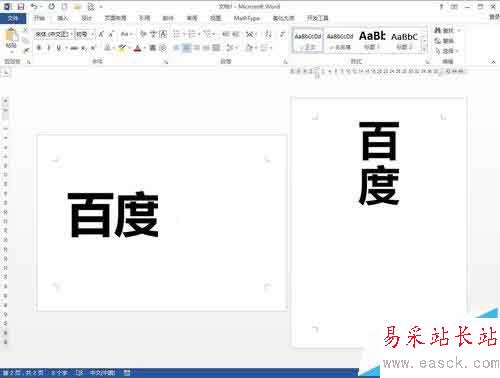Apply the Heading 2 style
This screenshot has height=378, width=500.
coord(404,40)
